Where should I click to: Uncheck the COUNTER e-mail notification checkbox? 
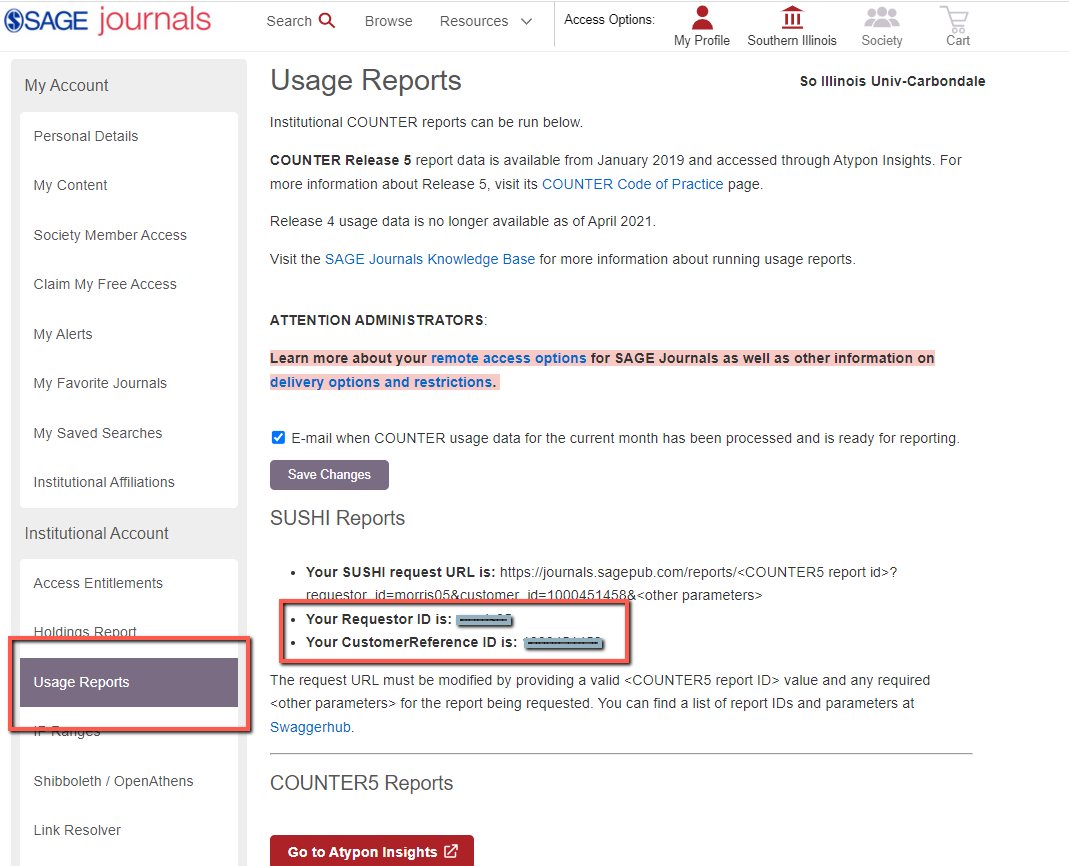click(x=278, y=437)
